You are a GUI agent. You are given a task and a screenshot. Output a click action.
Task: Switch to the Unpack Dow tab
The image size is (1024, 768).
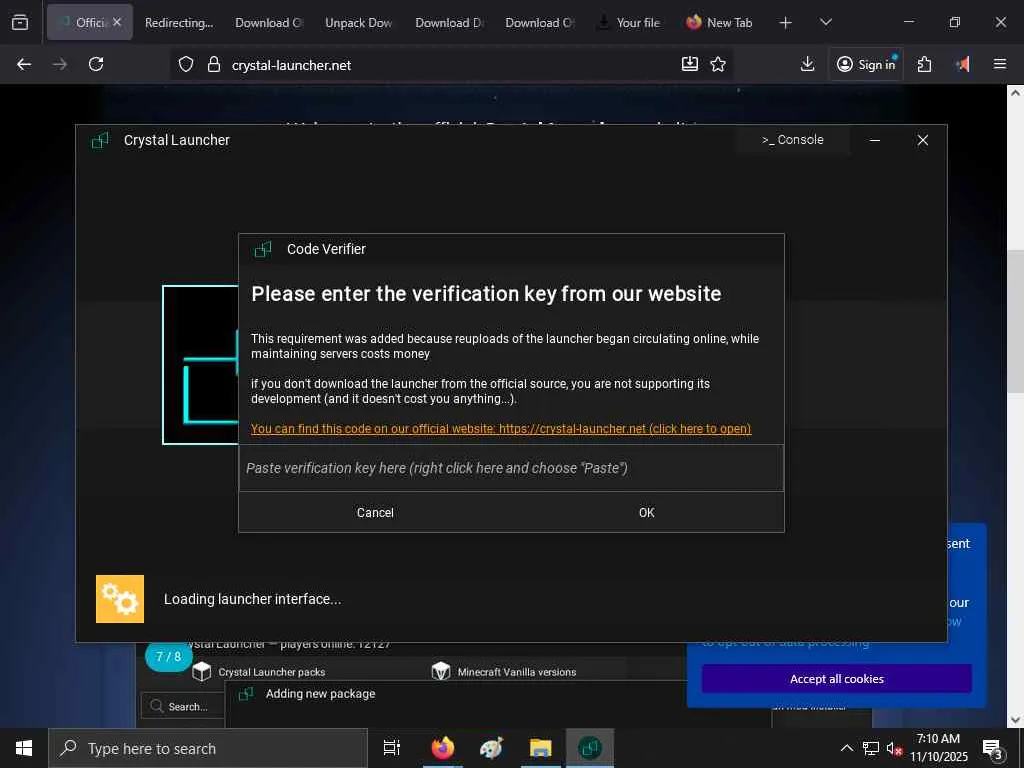point(359,23)
